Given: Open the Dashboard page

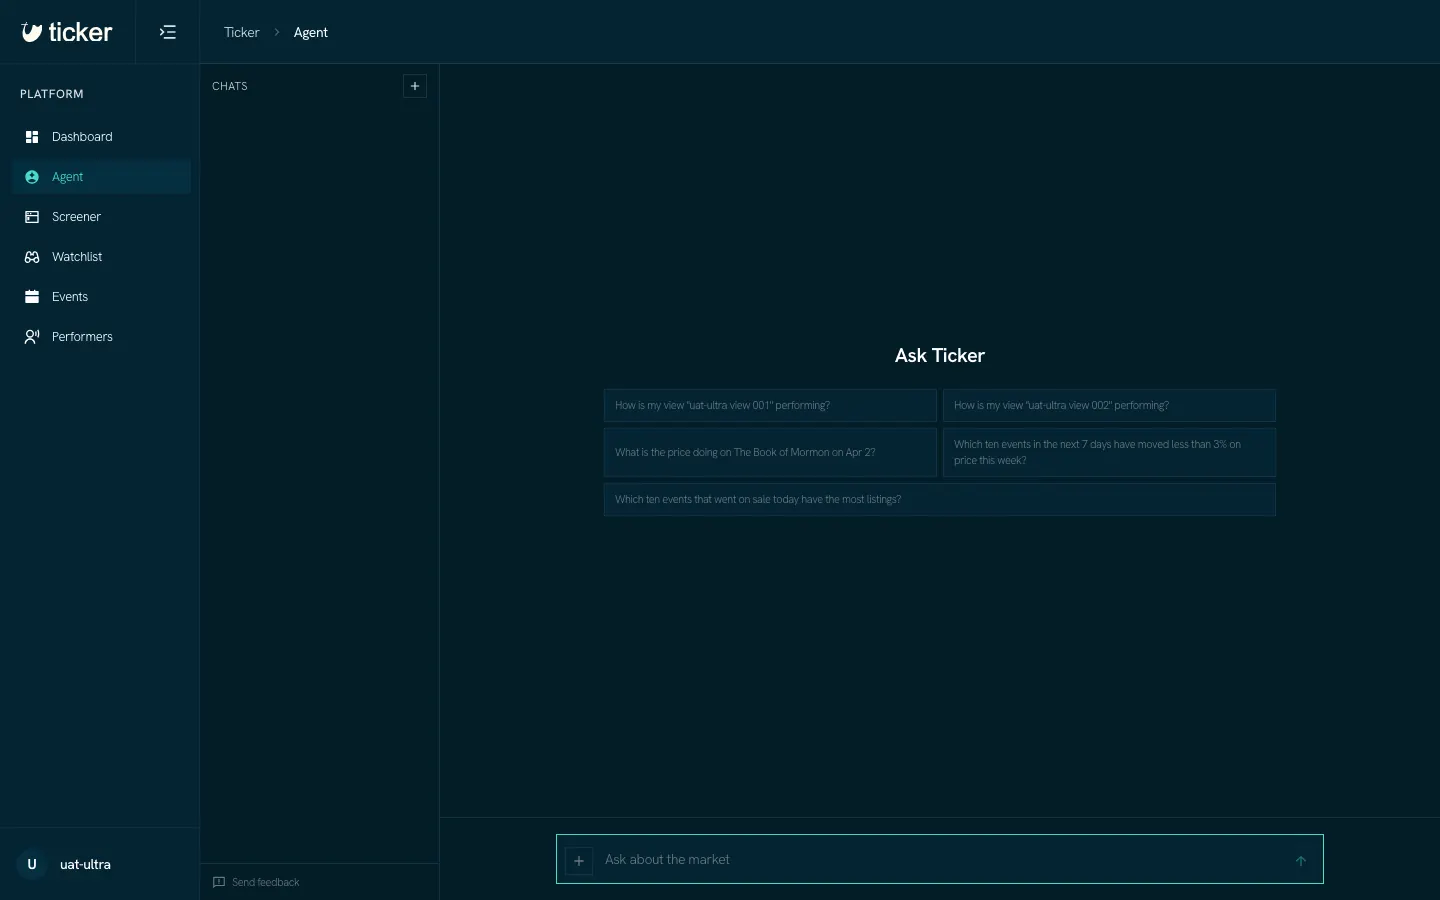Looking at the screenshot, I should 100,137.
